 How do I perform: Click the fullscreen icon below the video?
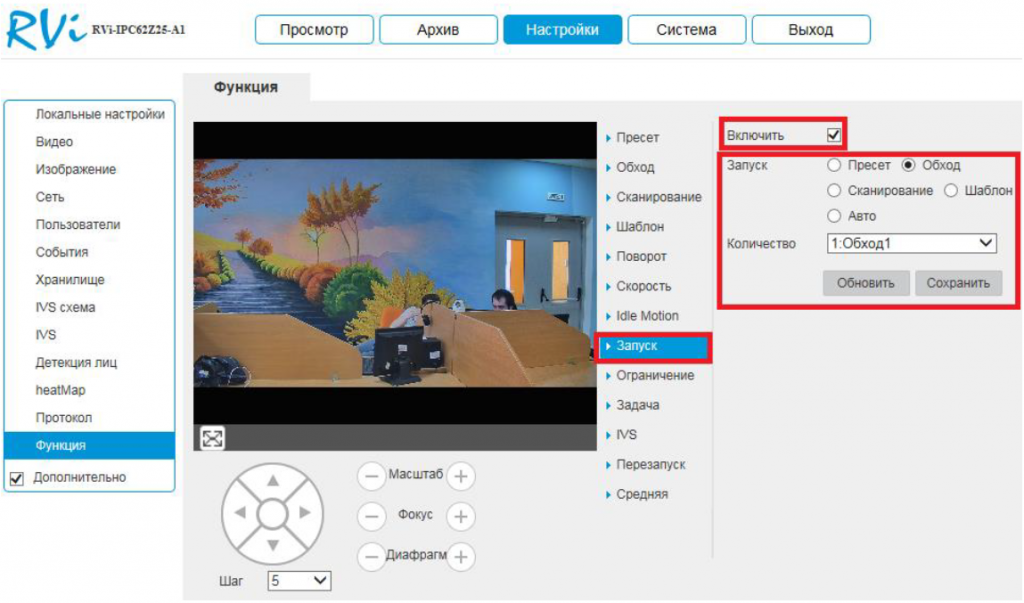(x=212, y=437)
